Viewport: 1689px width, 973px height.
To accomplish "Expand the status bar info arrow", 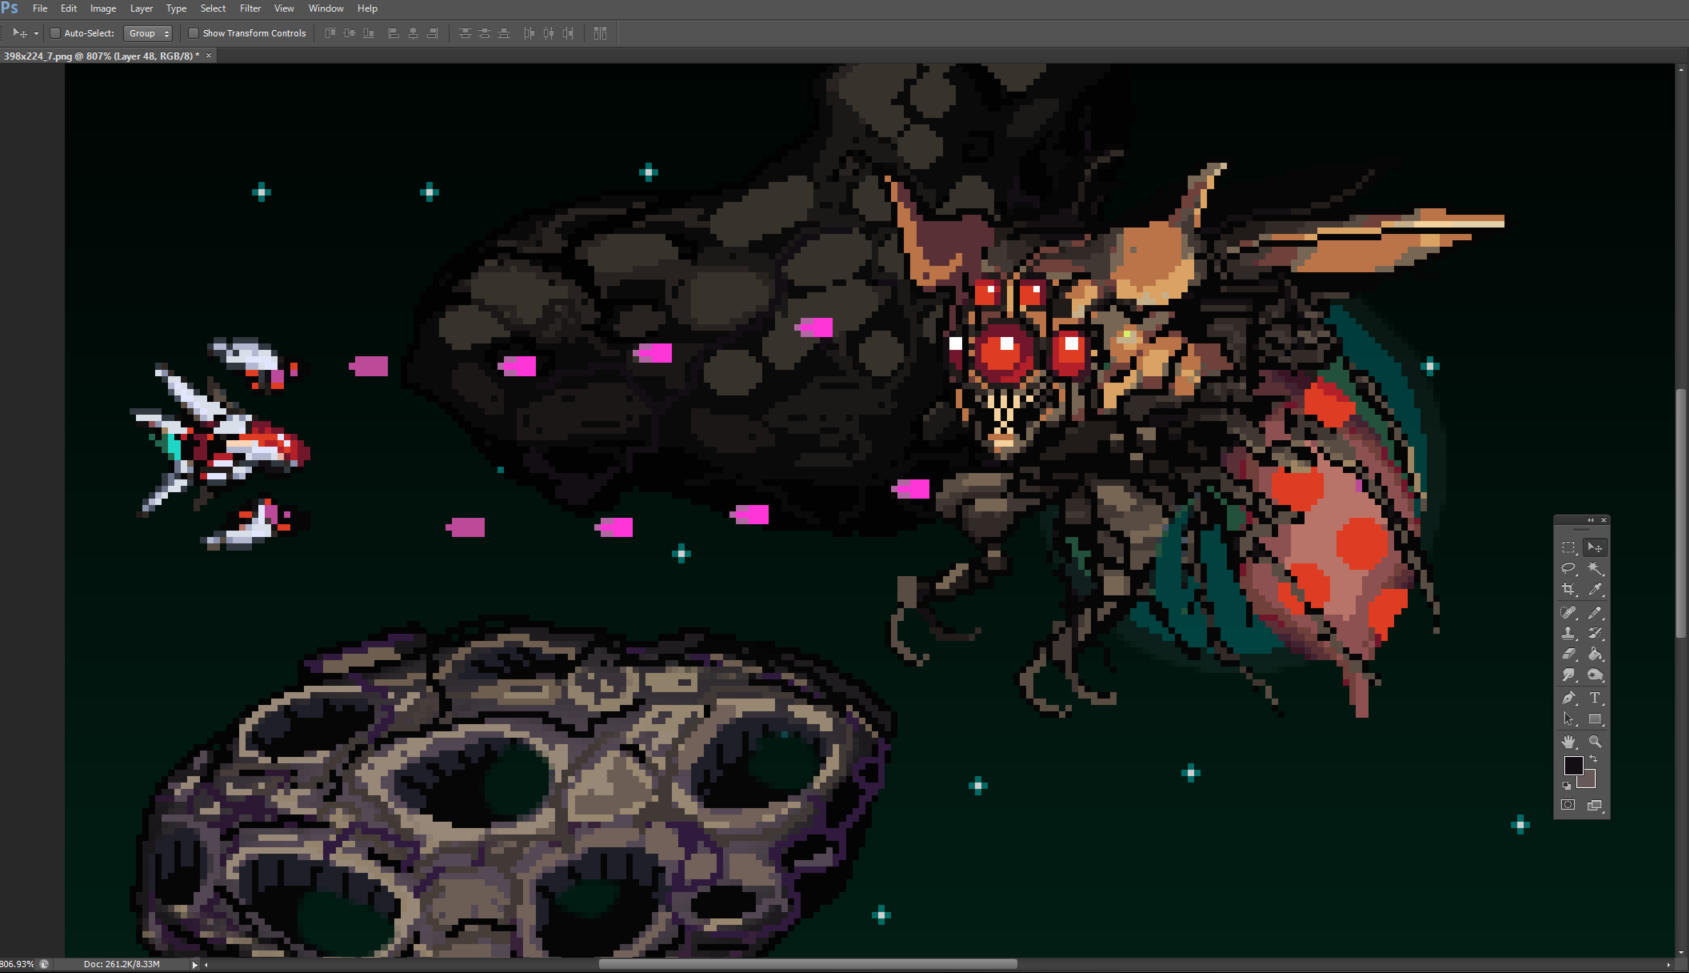I will (195, 965).
